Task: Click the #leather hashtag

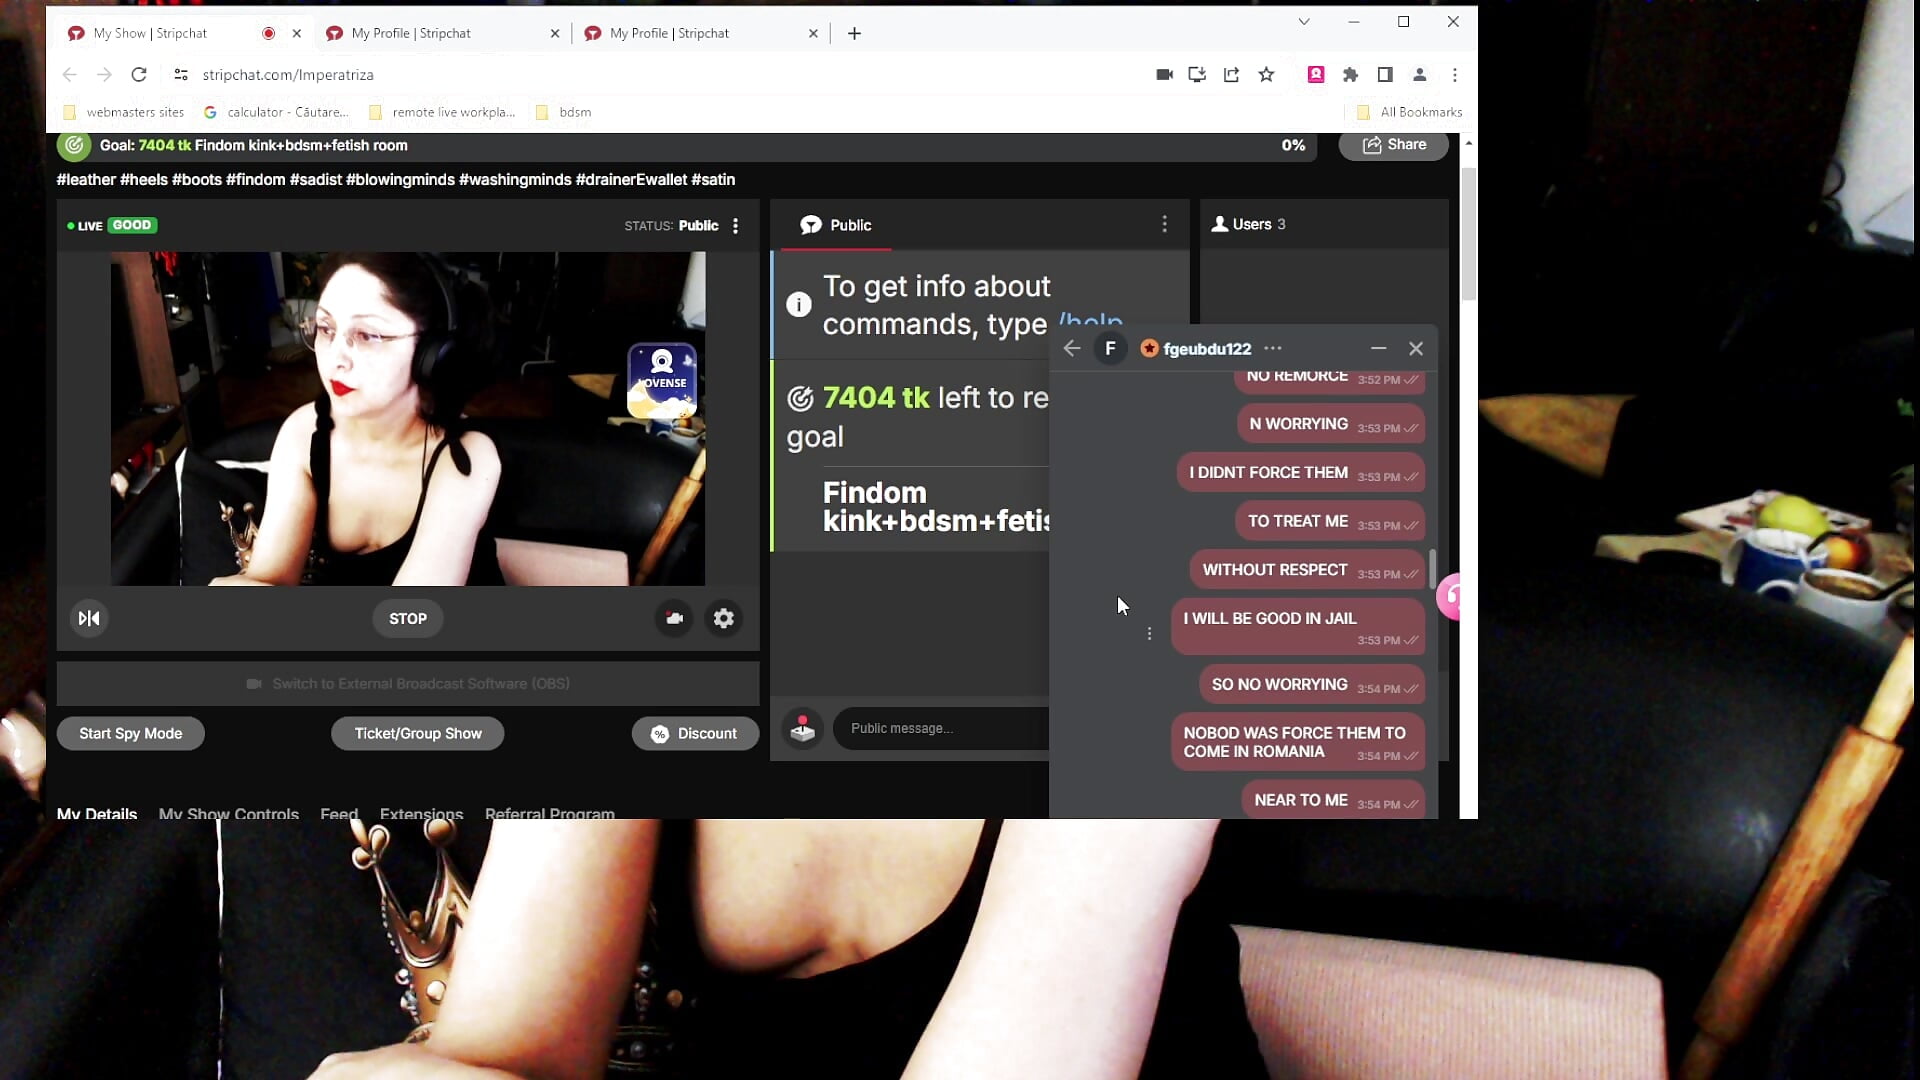Action: tap(86, 180)
